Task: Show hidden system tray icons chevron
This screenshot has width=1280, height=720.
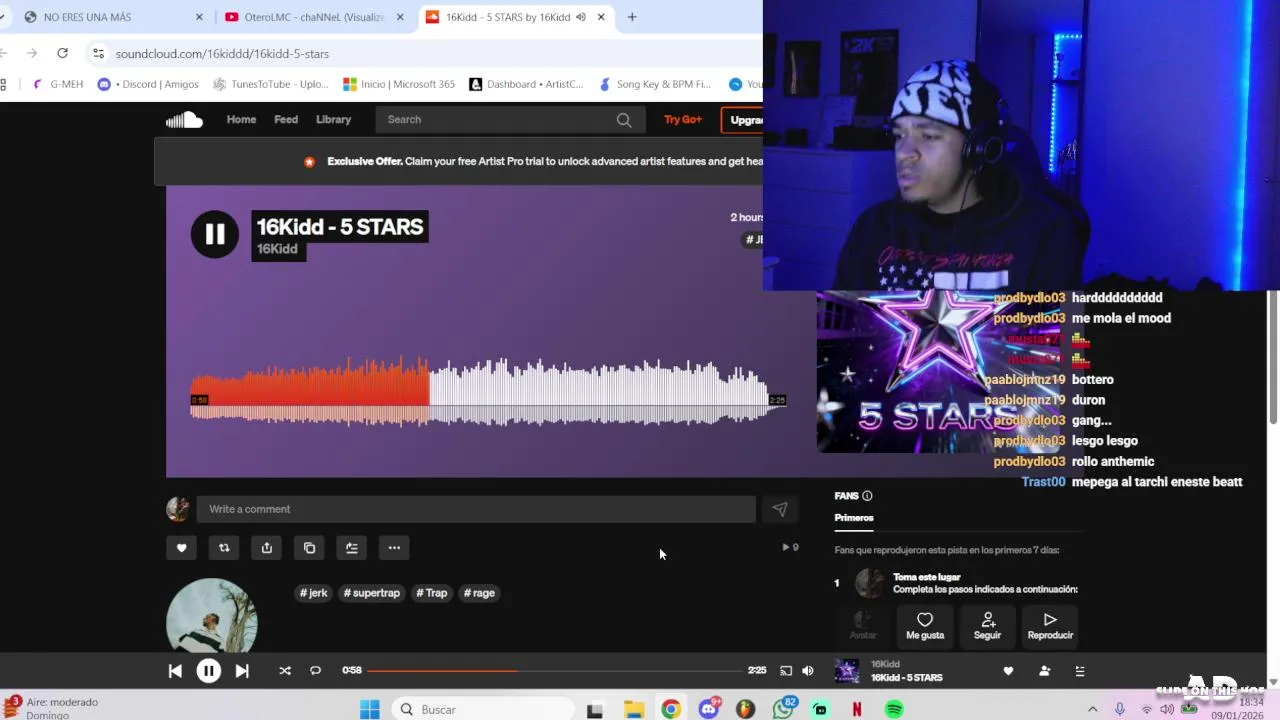Action: 1093,710
